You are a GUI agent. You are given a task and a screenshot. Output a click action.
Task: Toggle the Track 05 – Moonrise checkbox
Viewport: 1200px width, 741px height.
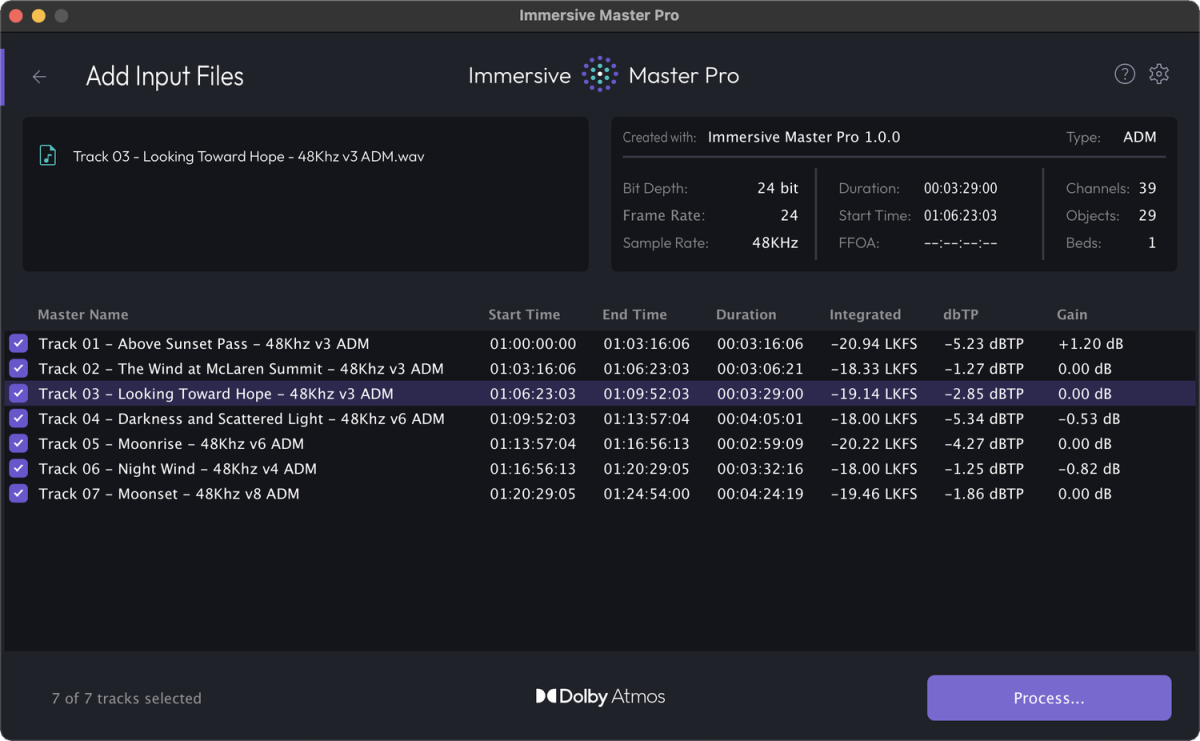click(x=18, y=443)
